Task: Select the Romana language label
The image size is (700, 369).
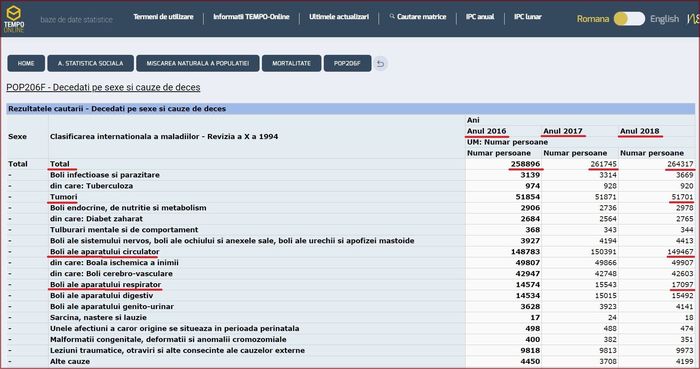Action: coord(593,19)
